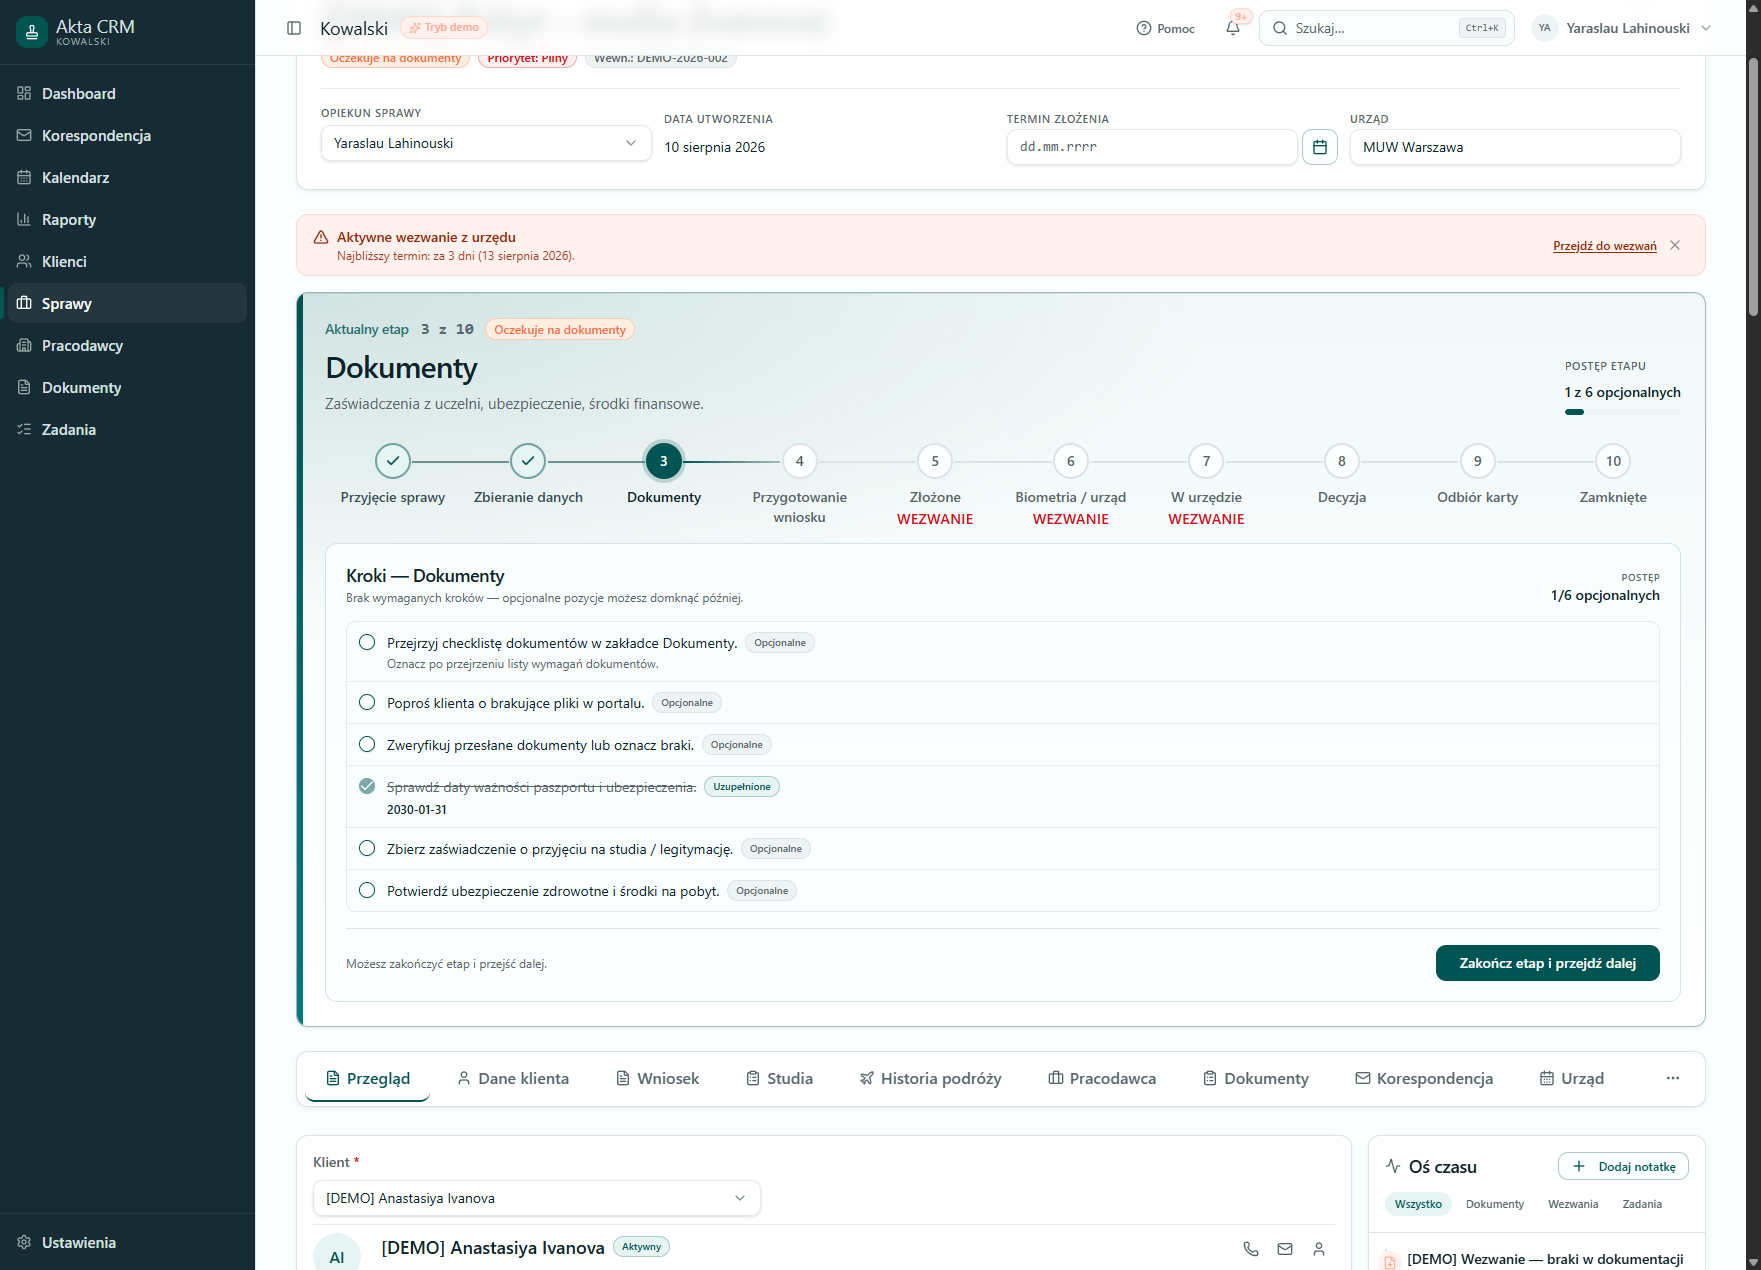Image resolution: width=1761 pixels, height=1270 pixels.
Task: Switch to the Pracodawca tab
Action: [1101, 1078]
